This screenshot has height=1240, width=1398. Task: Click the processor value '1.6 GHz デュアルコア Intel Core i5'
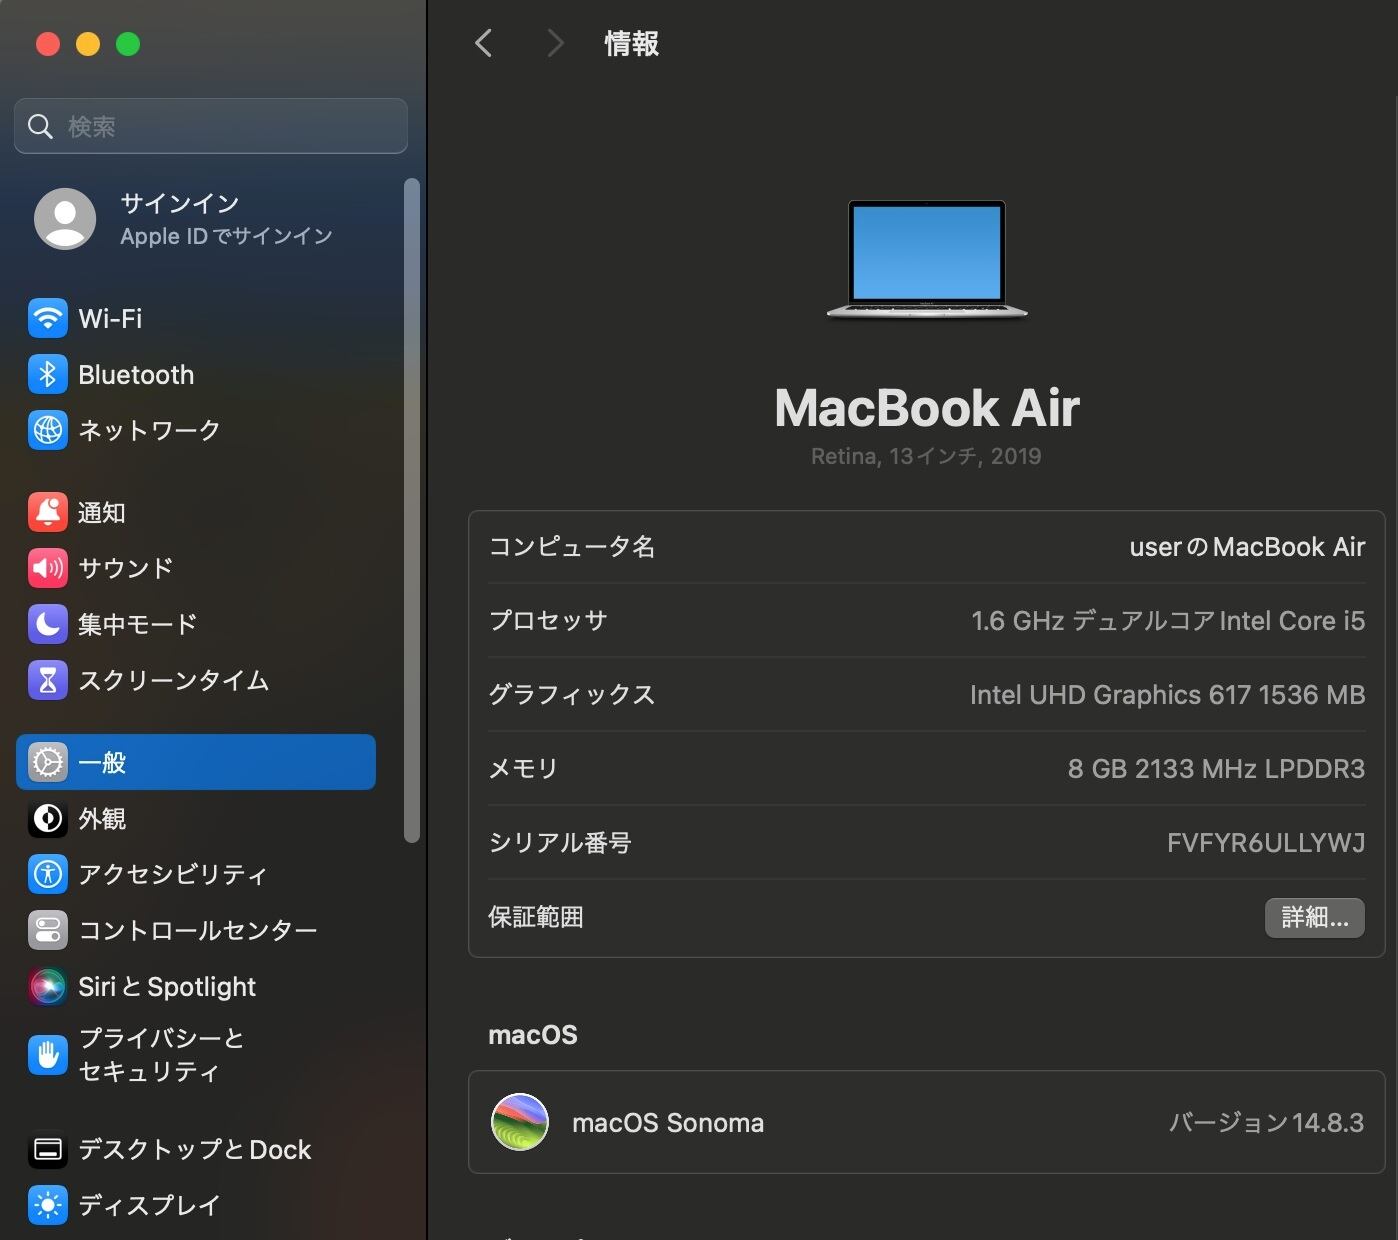(x=1168, y=621)
